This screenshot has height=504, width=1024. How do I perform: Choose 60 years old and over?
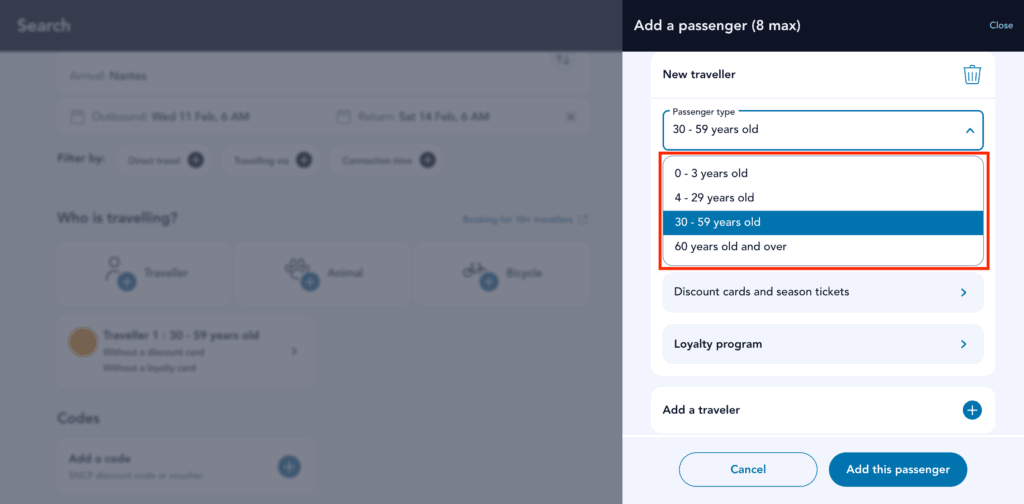pos(822,246)
